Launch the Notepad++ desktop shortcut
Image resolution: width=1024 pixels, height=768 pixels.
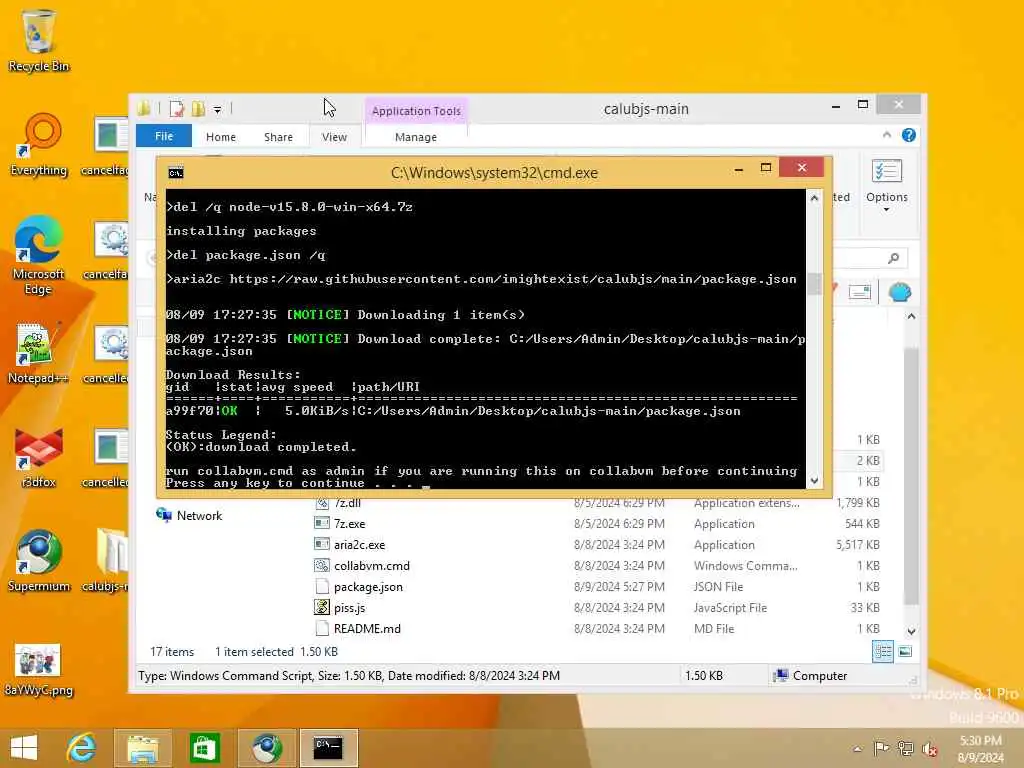click(37, 353)
